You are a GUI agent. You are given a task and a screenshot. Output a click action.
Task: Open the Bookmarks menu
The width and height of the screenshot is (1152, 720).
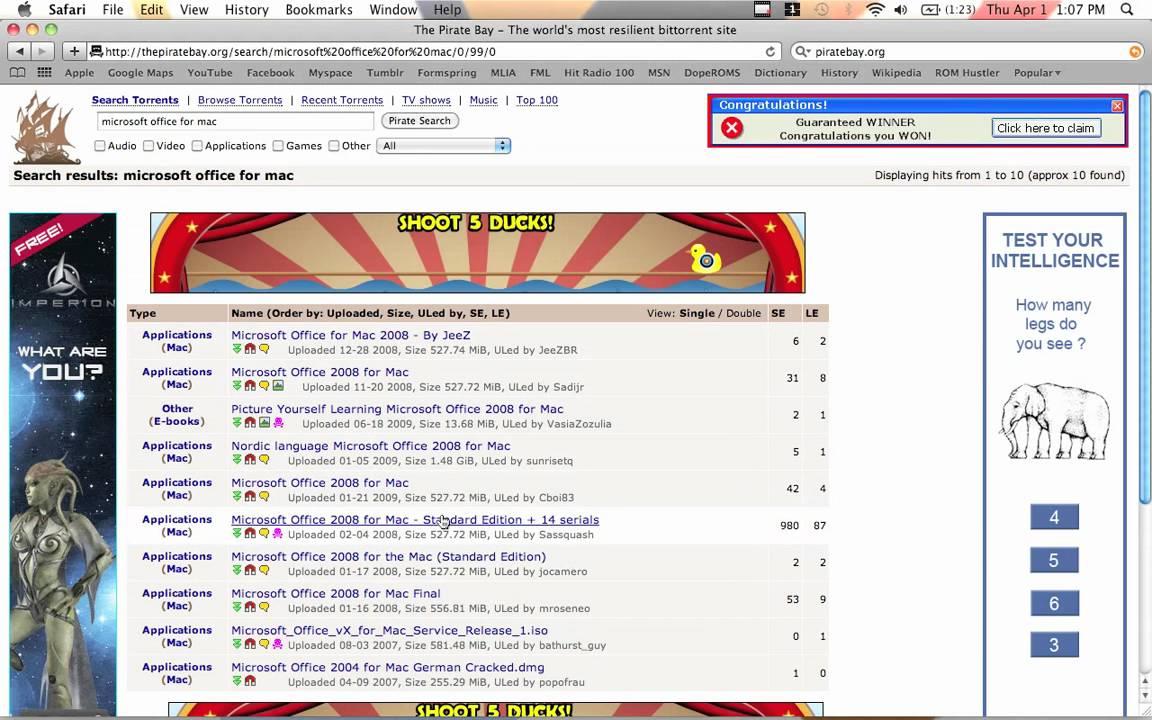(319, 10)
